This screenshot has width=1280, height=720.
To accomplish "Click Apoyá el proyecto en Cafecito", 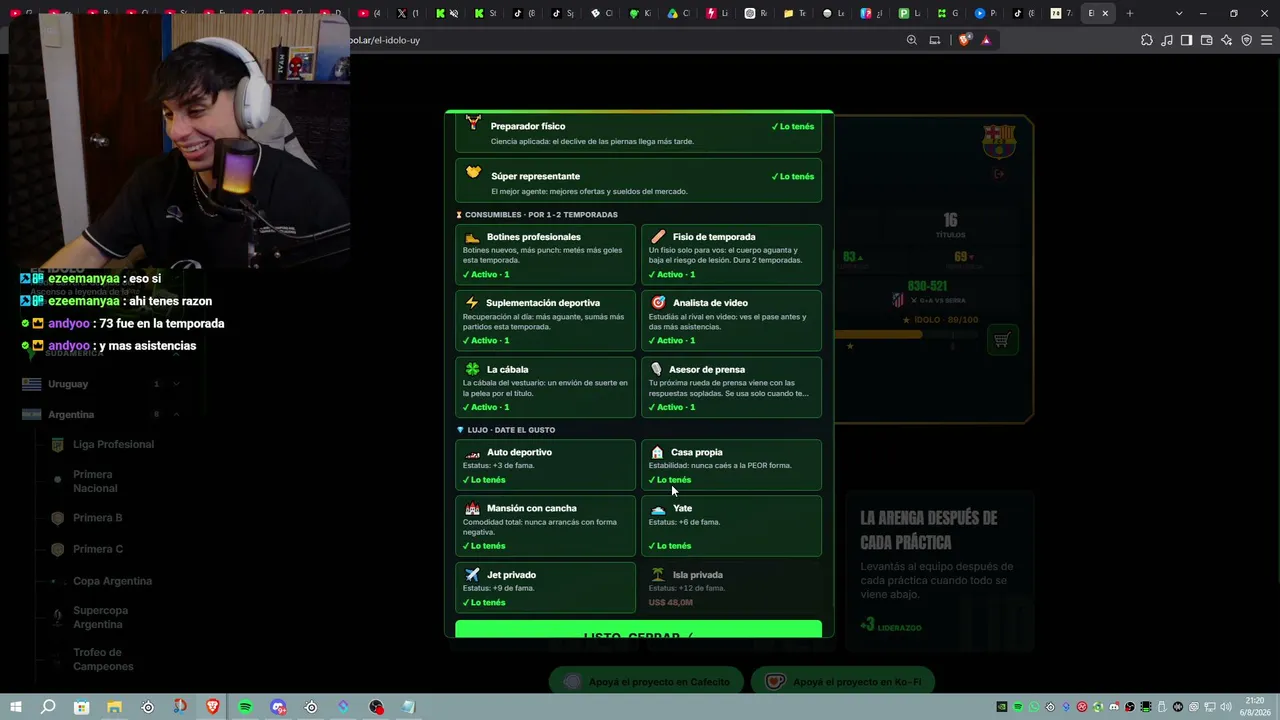I will coord(646,682).
